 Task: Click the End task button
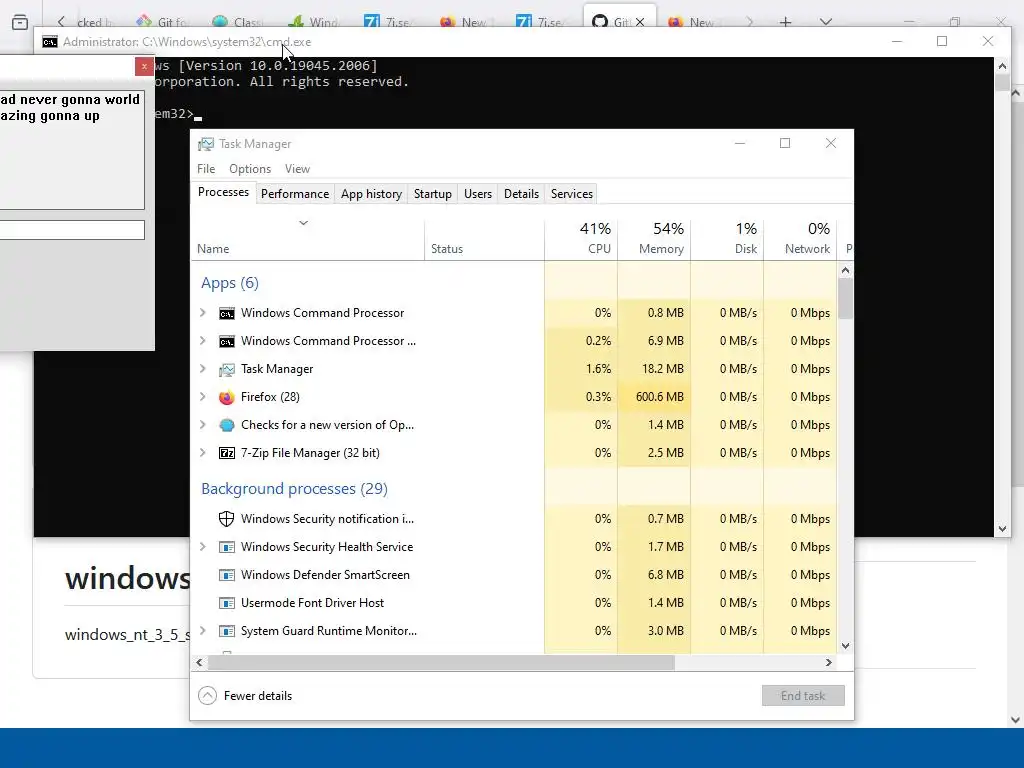click(803, 696)
